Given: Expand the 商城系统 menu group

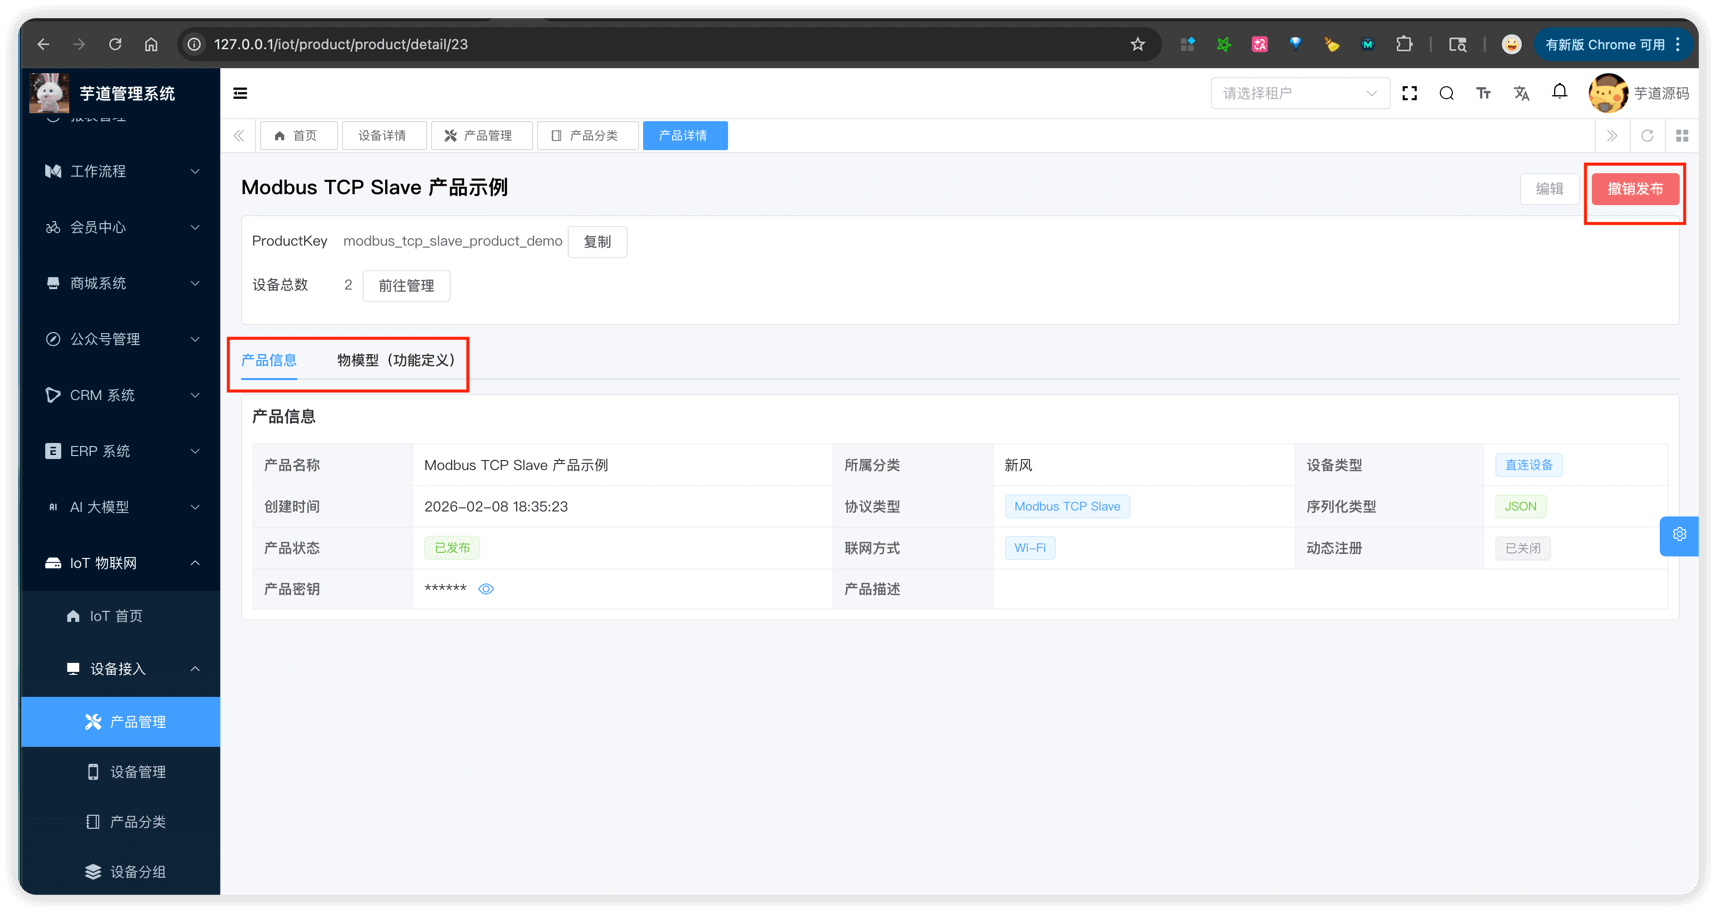Looking at the screenshot, I should tap(120, 283).
